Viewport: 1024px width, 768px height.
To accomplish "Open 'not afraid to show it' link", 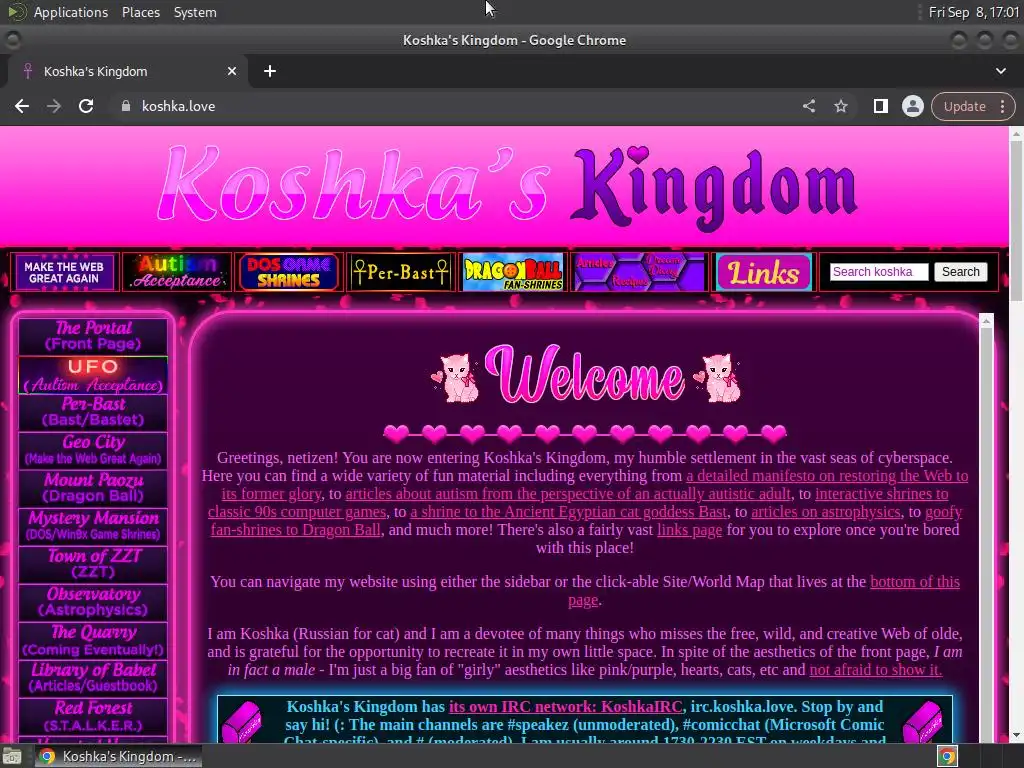I will point(875,670).
